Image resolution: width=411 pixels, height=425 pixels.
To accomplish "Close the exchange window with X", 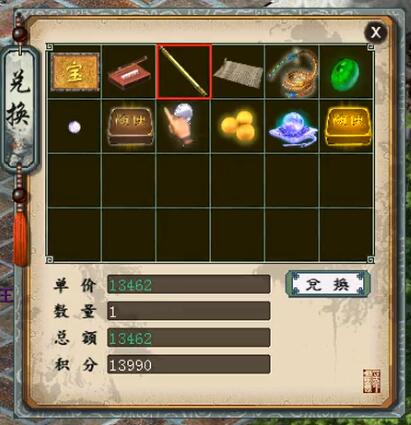I will 376,32.
